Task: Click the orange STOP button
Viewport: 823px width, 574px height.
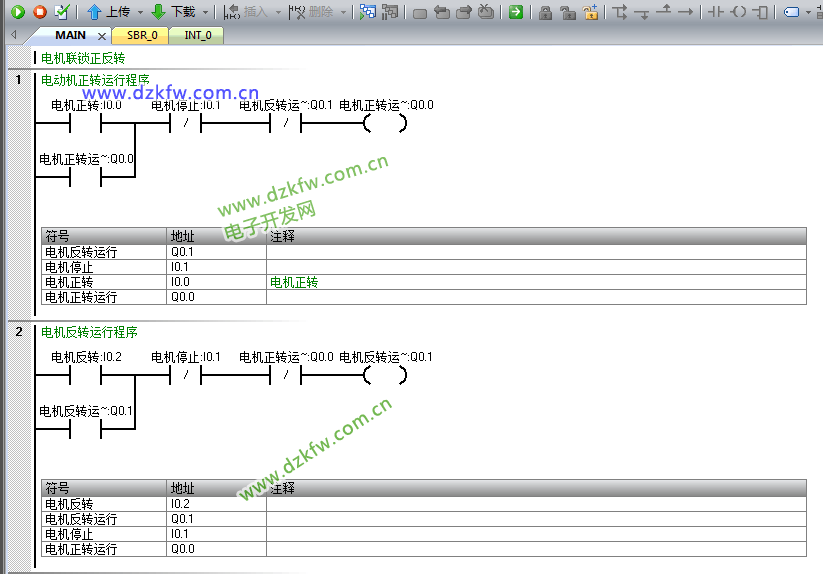Action: (39, 12)
